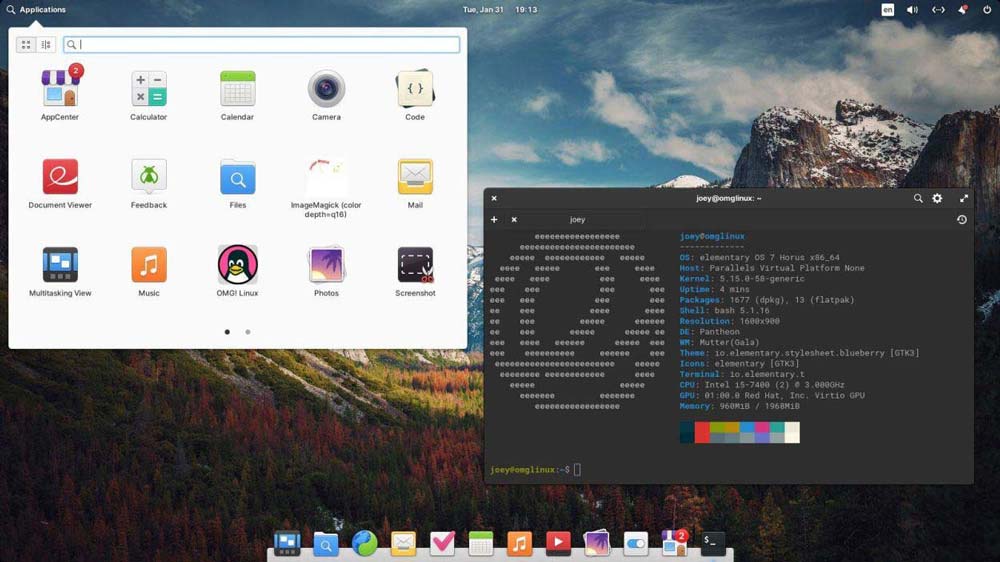Open the keyboard layout indicator 'en'
The width and height of the screenshot is (1000, 562).
[x=887, y=10]
